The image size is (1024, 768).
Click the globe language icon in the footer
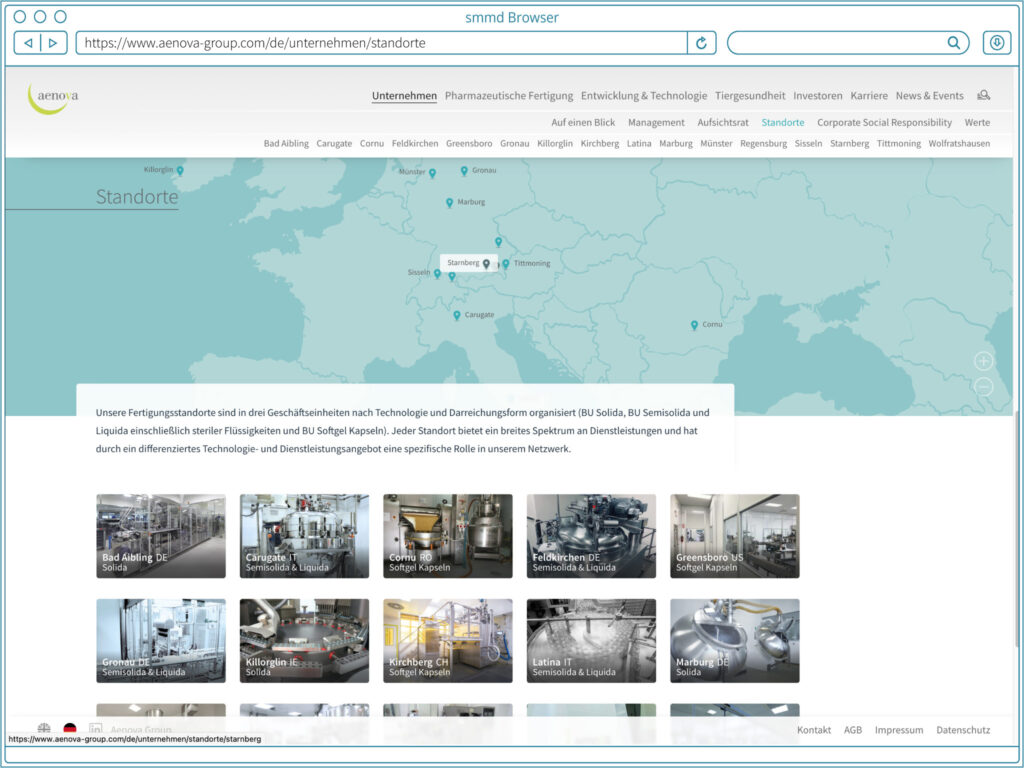pyautogui.click(x=44, y=728)
